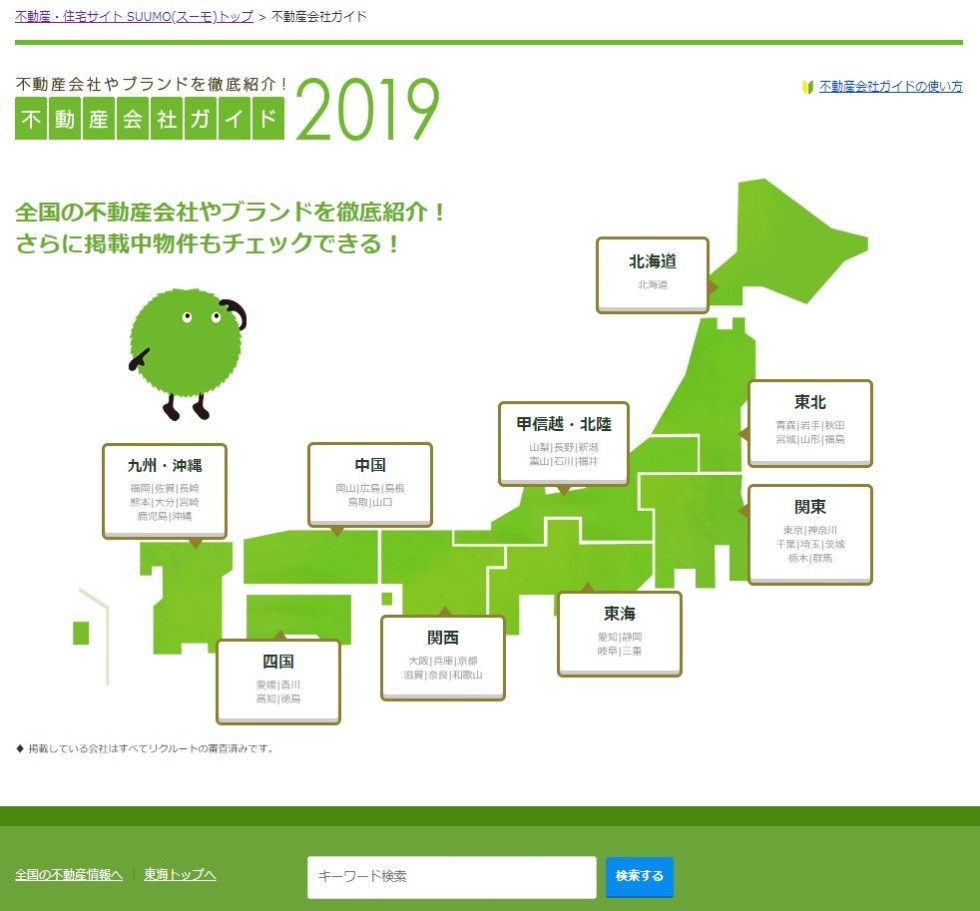Click the 不動産会社ガイド breadcrumb text

(319, 16)
